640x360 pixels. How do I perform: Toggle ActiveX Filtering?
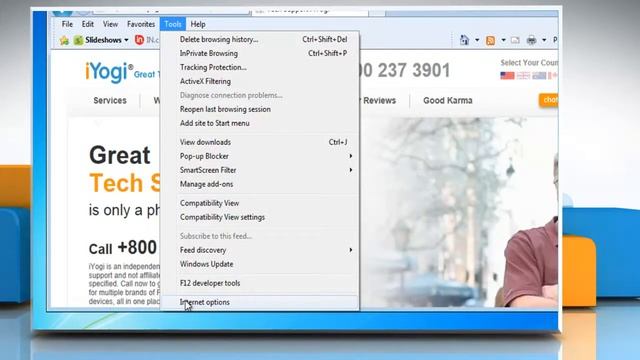coord(260,81)
